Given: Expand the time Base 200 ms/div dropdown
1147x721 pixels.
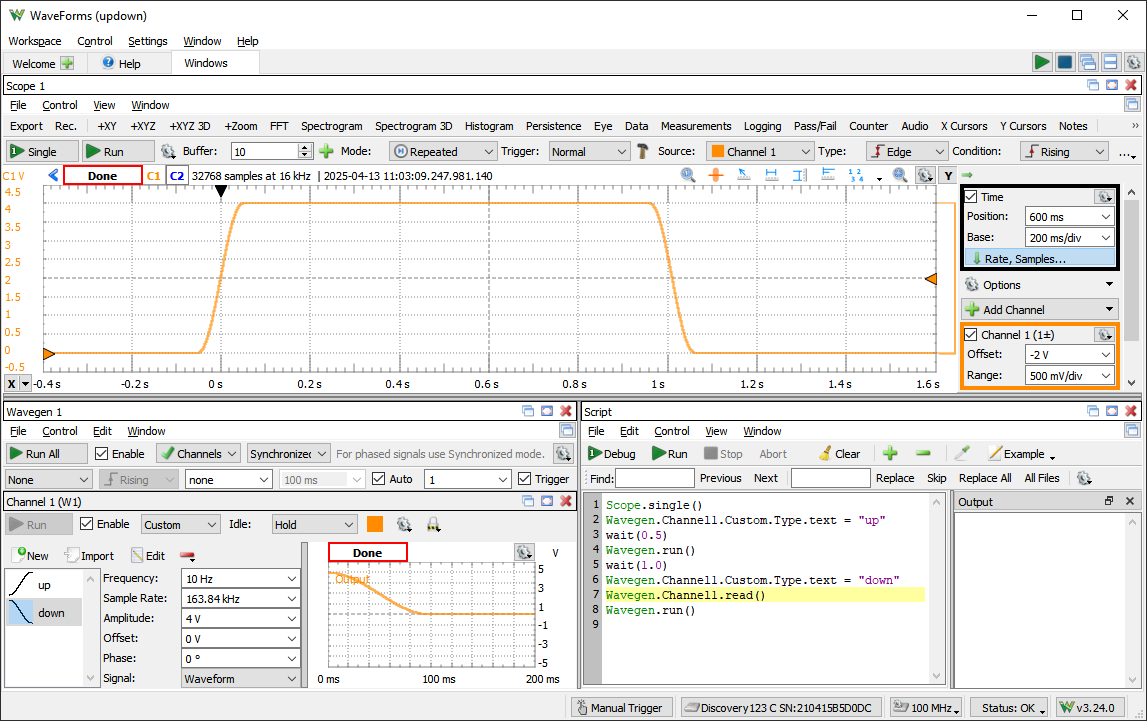Looking at the screenshot, I should coord(1069,238).
